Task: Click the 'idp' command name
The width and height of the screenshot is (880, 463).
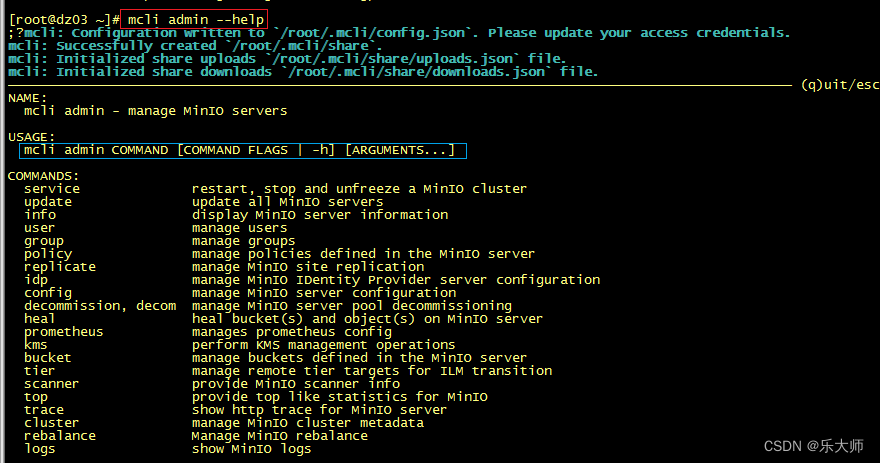Action: [x=36, y=280]
